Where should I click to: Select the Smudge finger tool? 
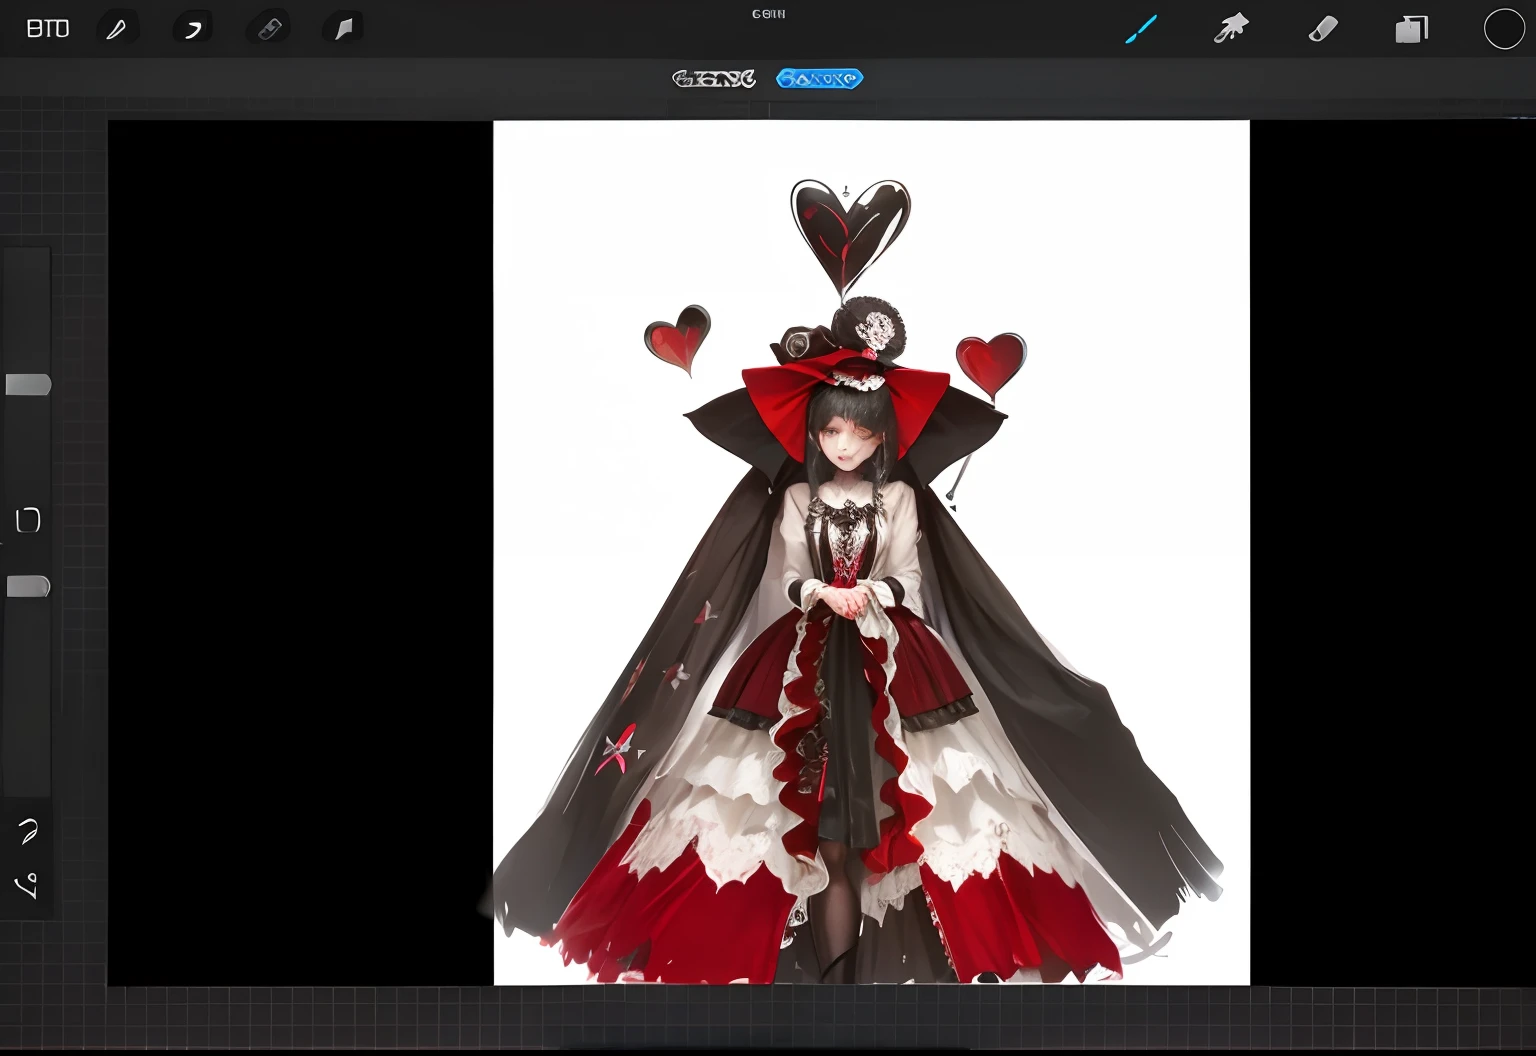tap(1231, 29)
